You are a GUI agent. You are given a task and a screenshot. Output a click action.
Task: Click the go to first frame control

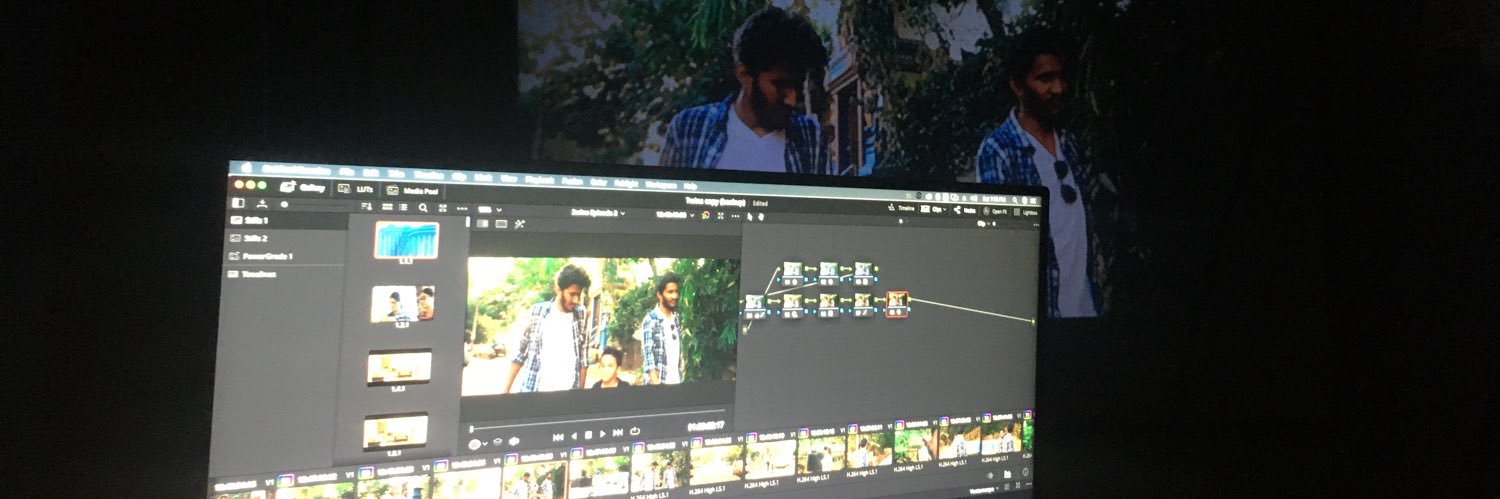(x=558, y=438)
